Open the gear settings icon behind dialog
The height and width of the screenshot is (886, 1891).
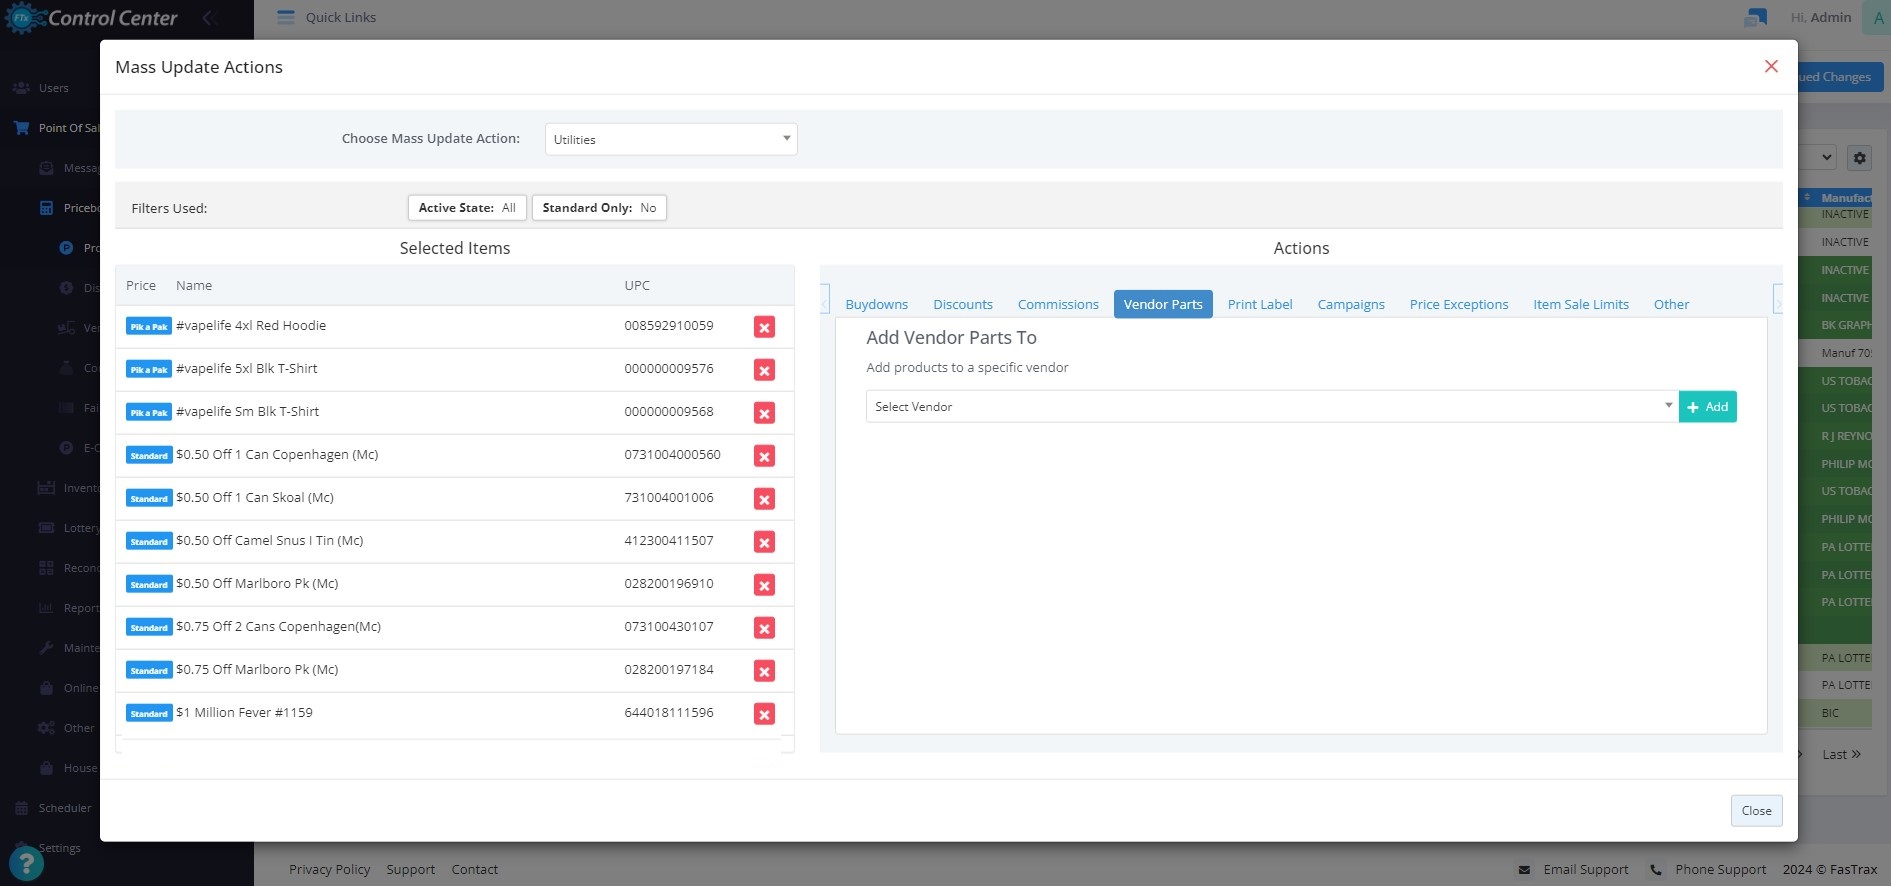[1859, 157]
